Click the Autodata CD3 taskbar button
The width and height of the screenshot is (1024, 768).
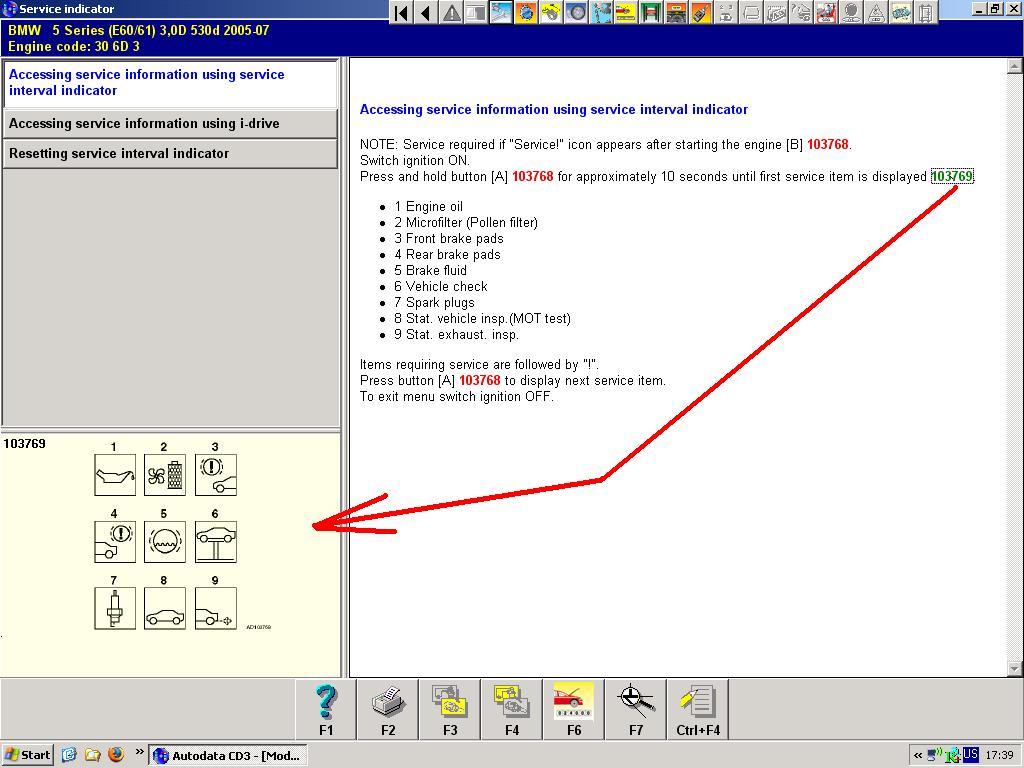pos(229,756)
